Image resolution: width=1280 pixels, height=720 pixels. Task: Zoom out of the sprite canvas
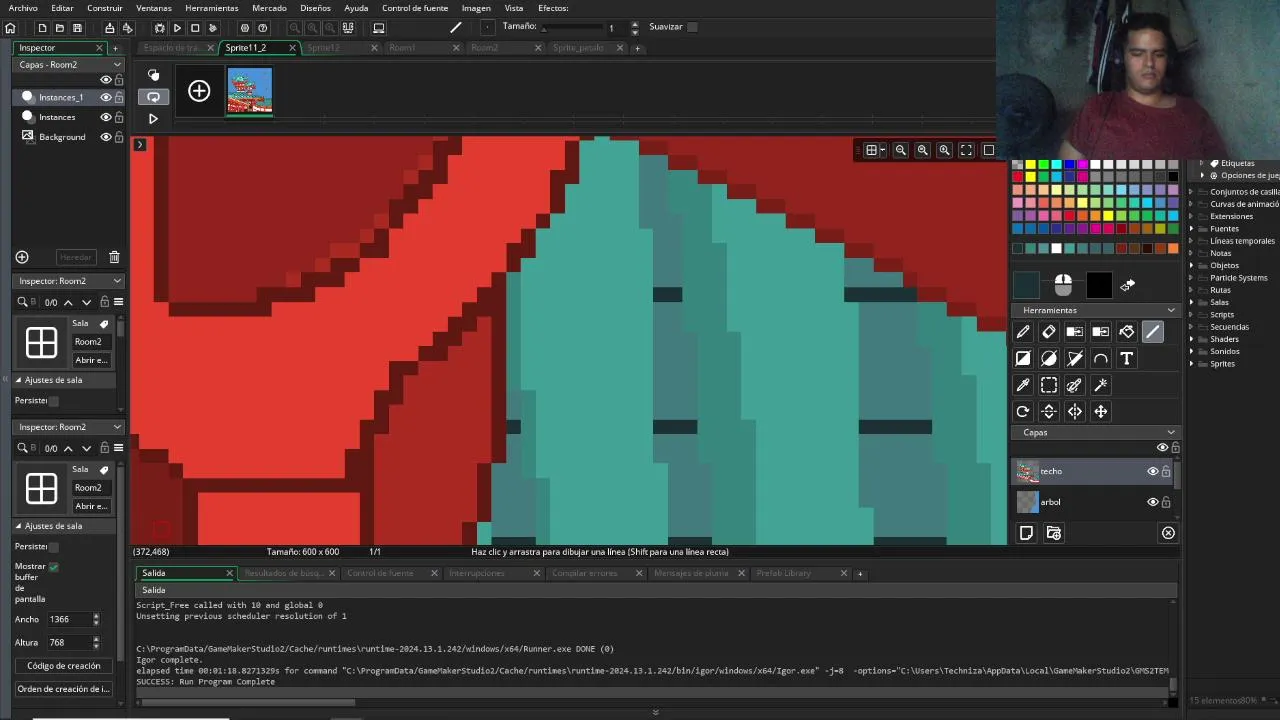[900, 150]
